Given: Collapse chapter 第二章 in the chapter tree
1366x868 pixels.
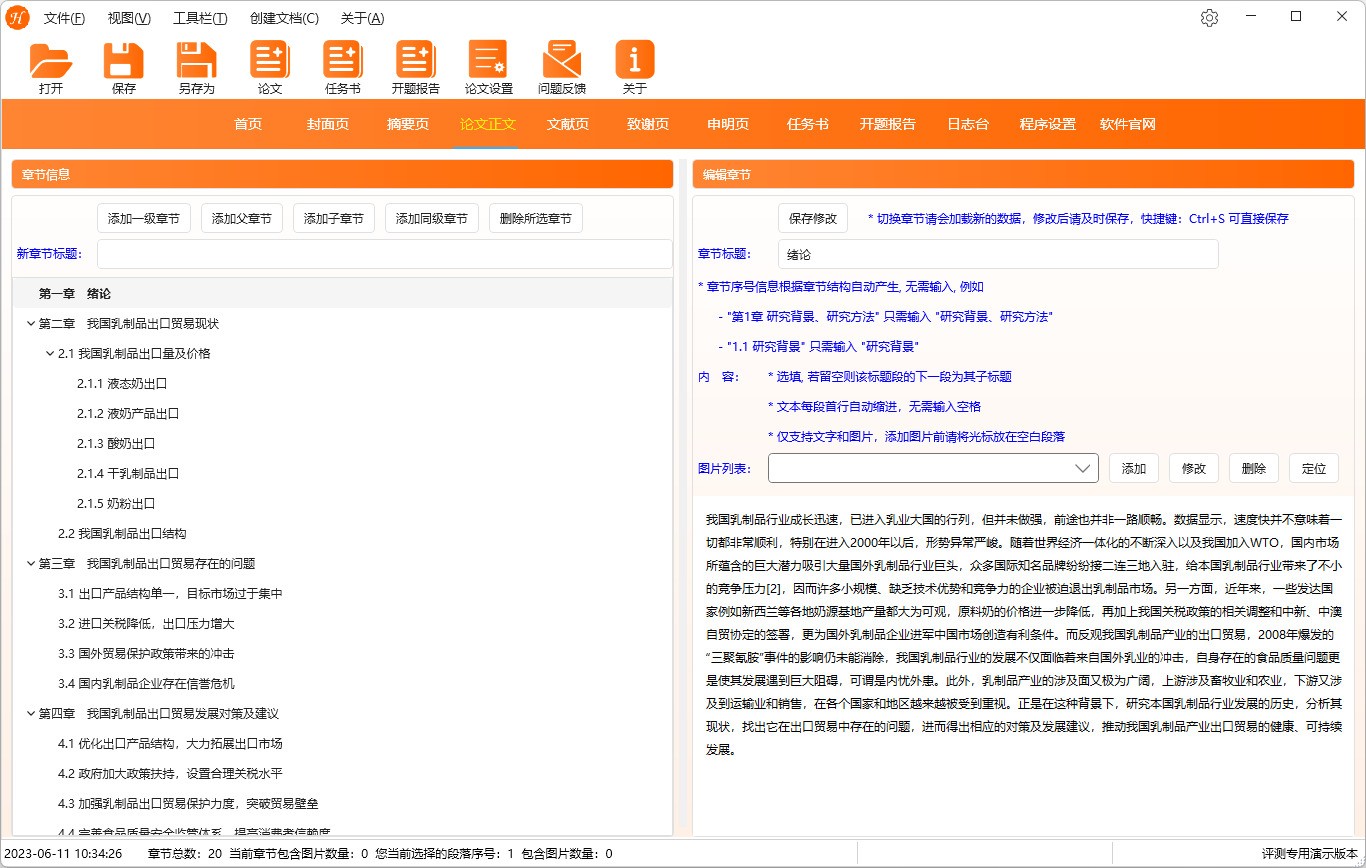Looking at the screenshot, I should point(30,323).
